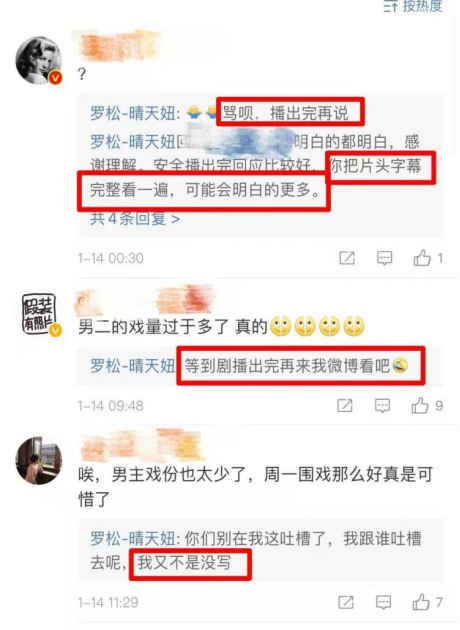
Task: Reply to the comment posted at 1-14 09:48
Action: [x=382, y=406]
